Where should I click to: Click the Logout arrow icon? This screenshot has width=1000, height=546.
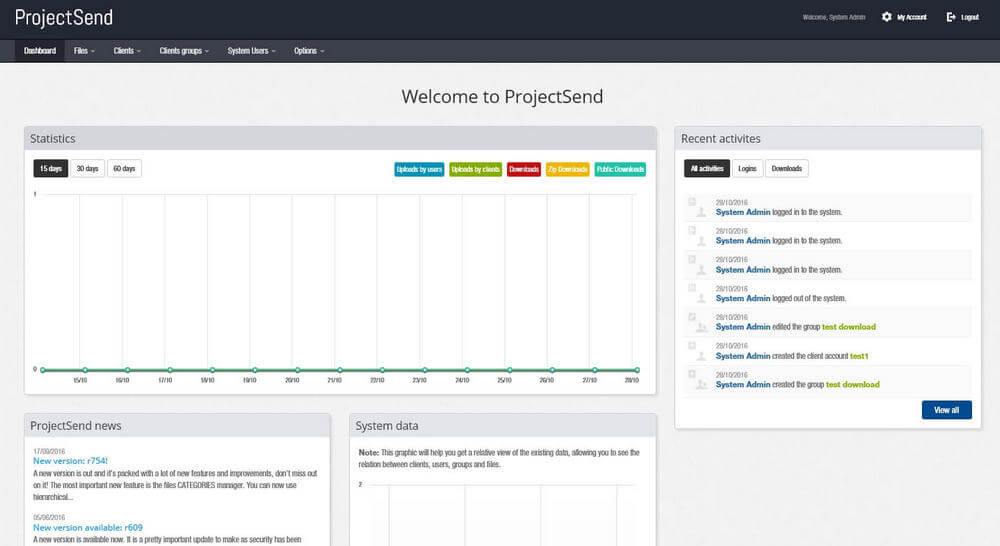click(x=951, y=17)
